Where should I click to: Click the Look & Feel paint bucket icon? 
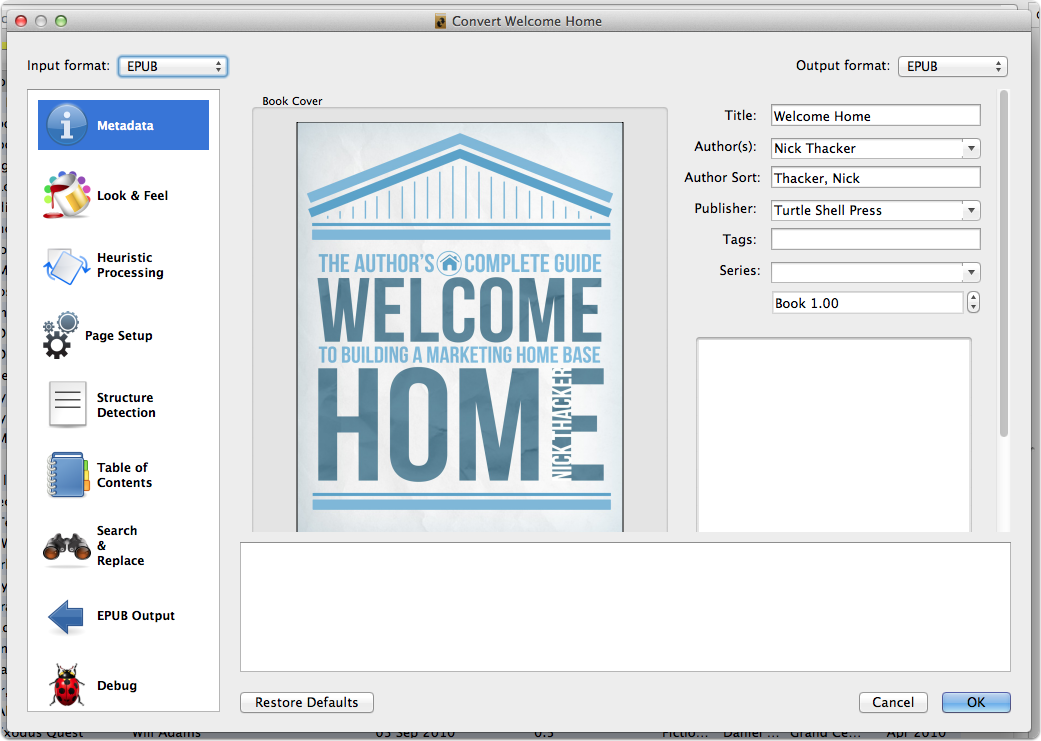click(67, 195)
